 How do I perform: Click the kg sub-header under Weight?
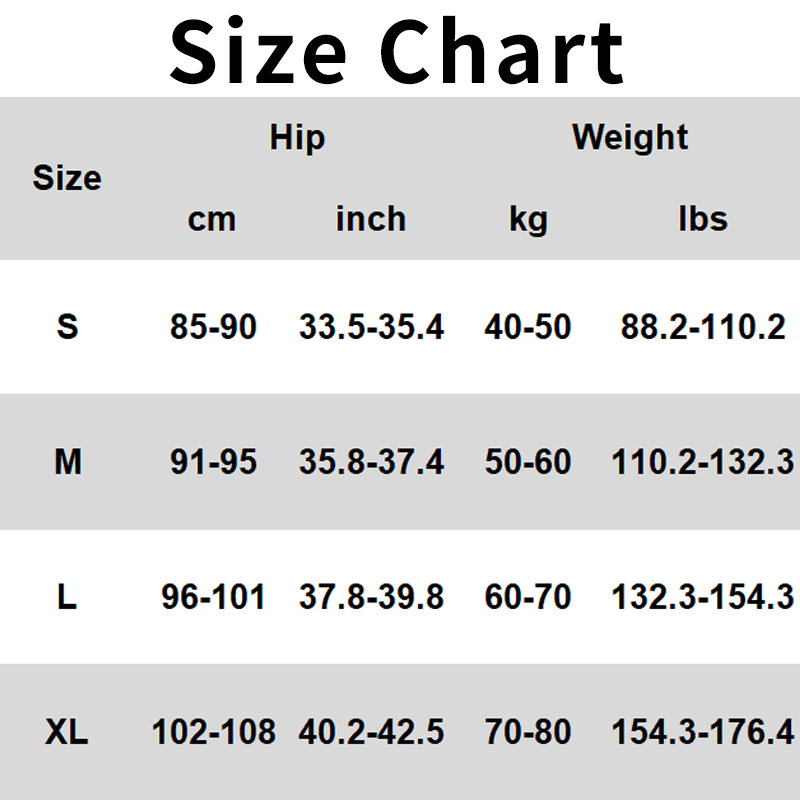(x=528, y=219)
